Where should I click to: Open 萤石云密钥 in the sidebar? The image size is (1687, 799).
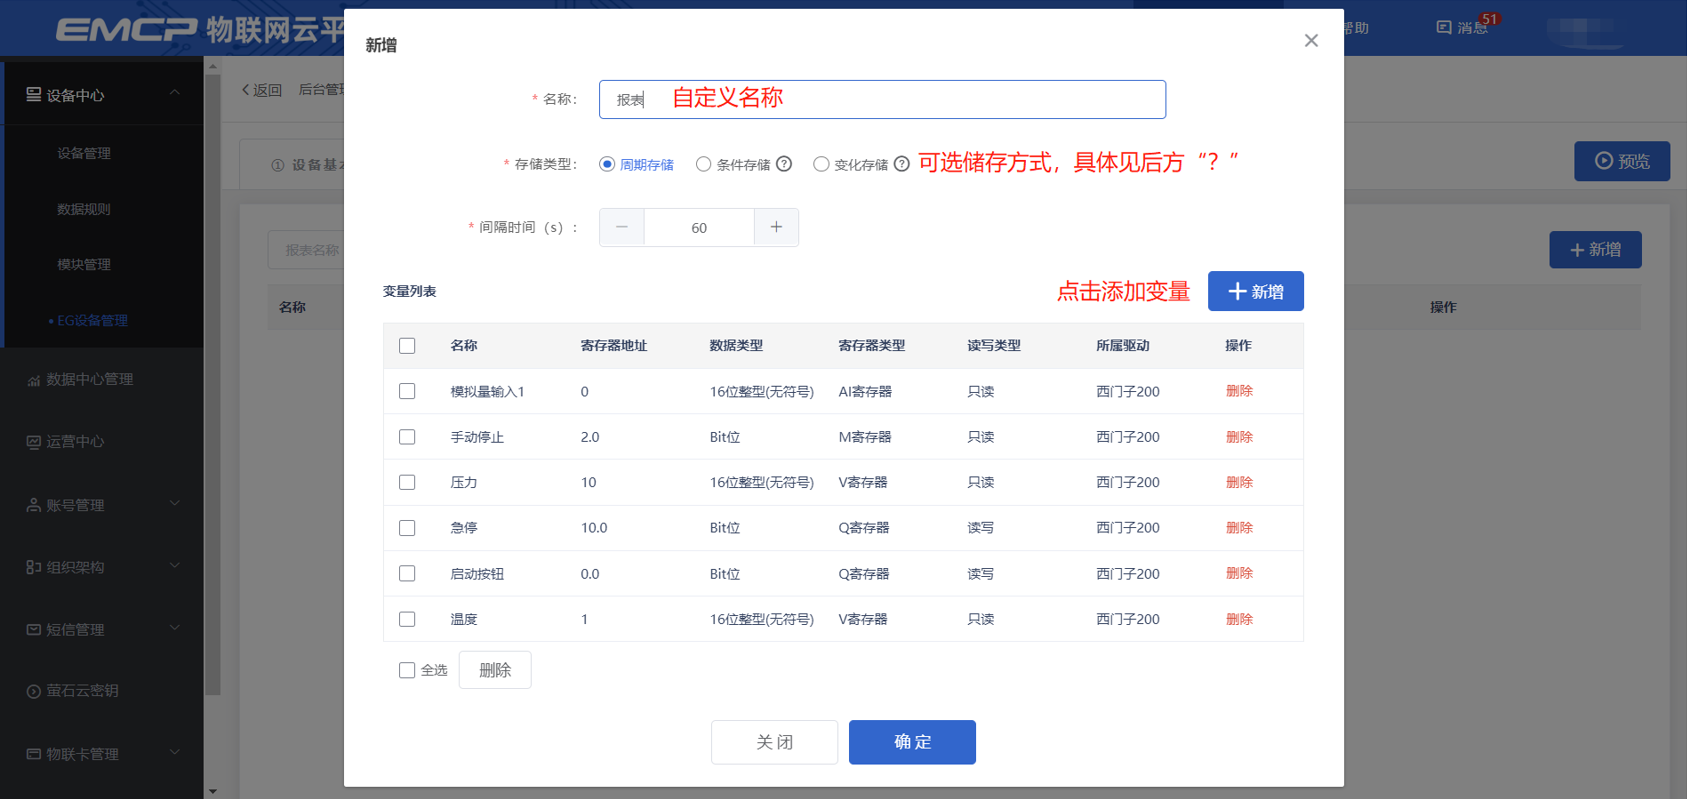[x=82, y=690]
